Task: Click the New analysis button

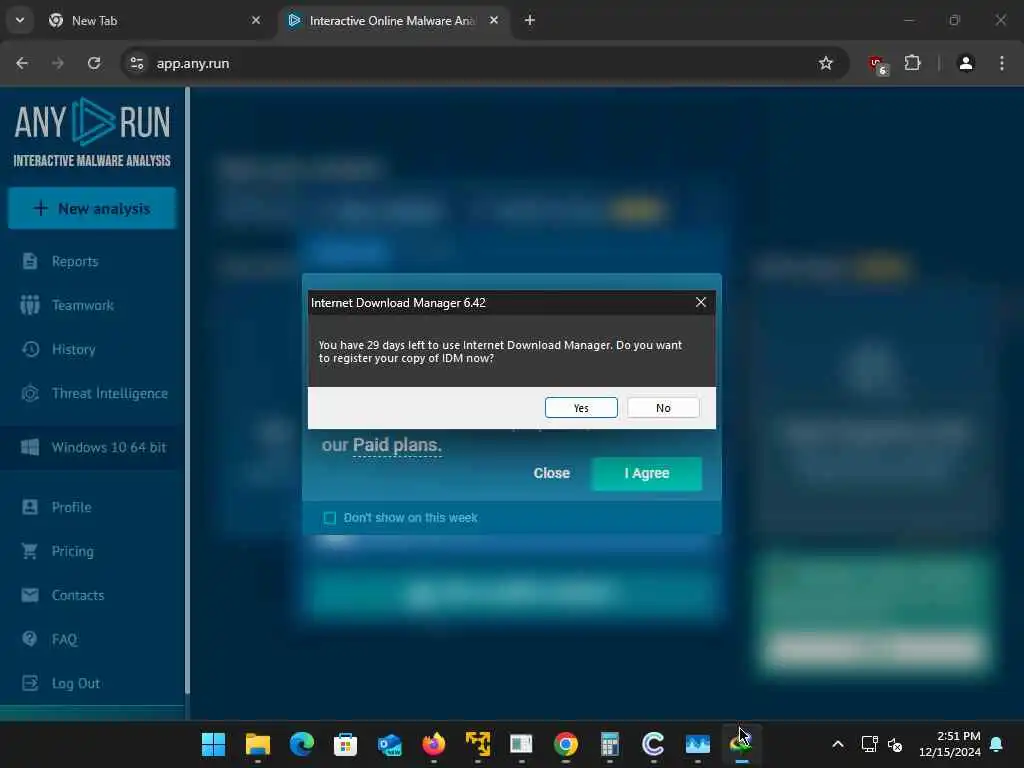Action: [92, 208]
